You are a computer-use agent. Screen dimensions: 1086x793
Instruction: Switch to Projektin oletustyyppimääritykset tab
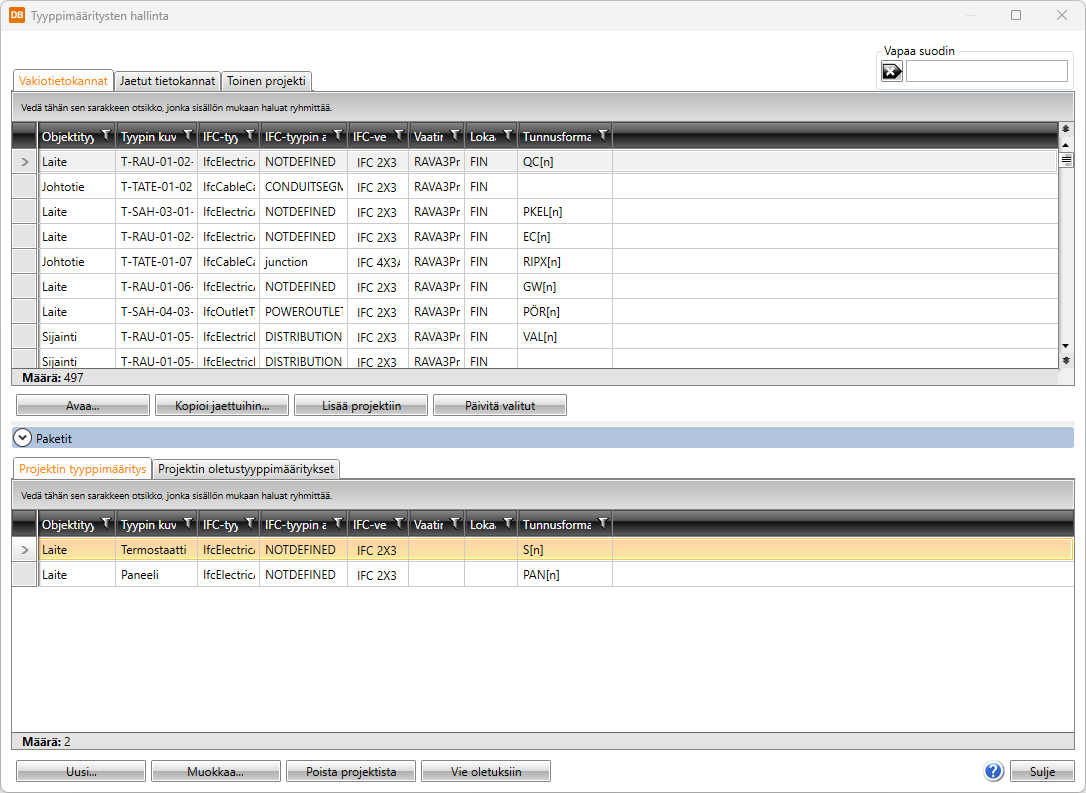point(248,469)
